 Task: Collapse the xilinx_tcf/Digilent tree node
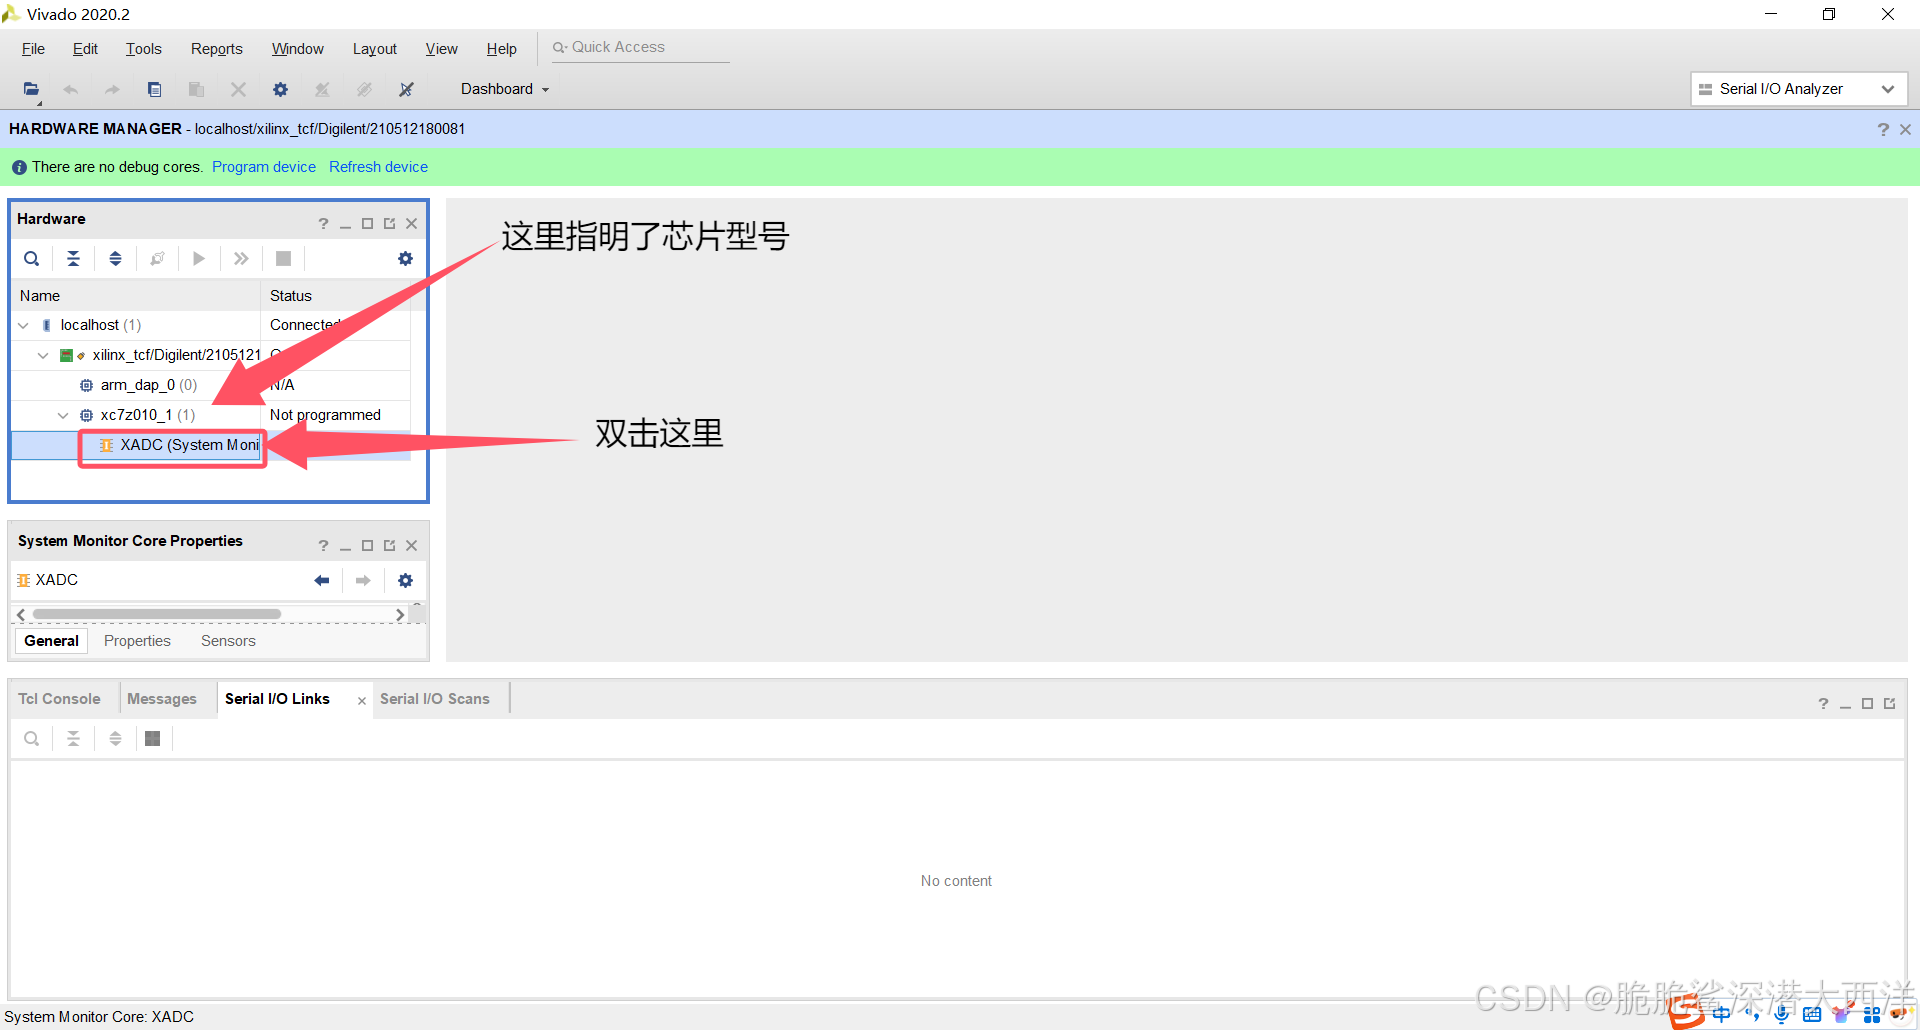pos(43,355)
